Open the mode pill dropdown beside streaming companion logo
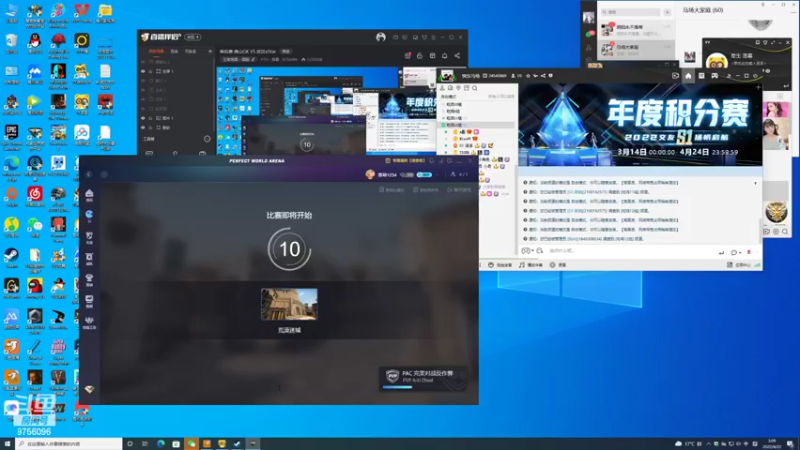Viewport: 800px width, 450px height. coord(192,37)
